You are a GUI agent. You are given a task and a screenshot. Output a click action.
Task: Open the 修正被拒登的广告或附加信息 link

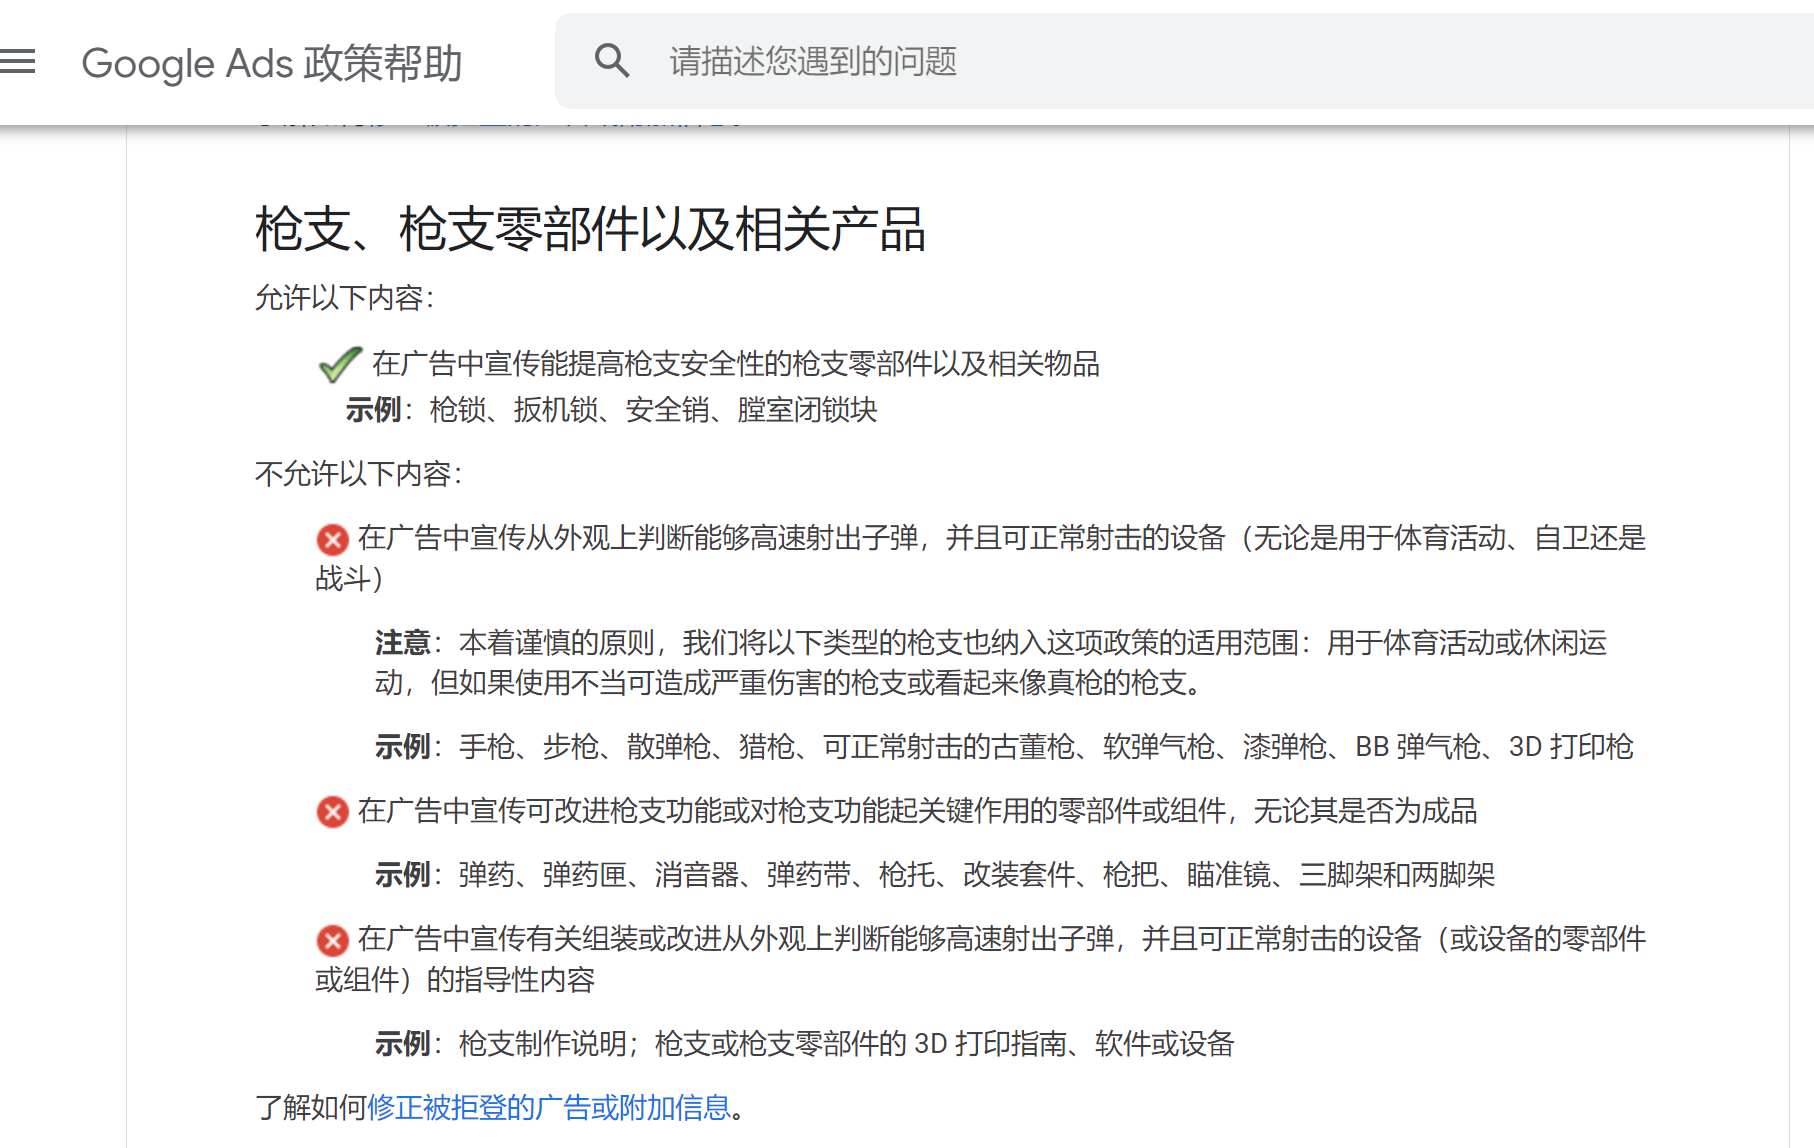click(x=549, y=1108)
